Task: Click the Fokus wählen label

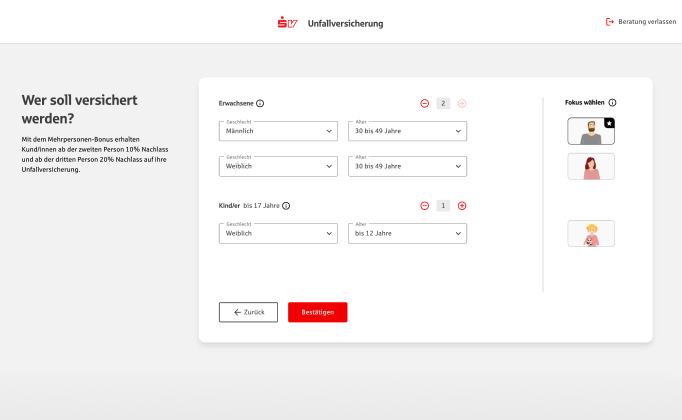Action: click(585, 103)
